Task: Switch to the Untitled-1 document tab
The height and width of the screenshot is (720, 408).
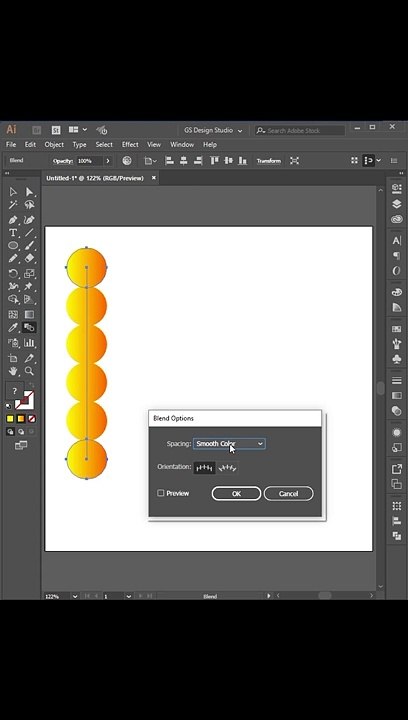Action: tap(95, 178)
